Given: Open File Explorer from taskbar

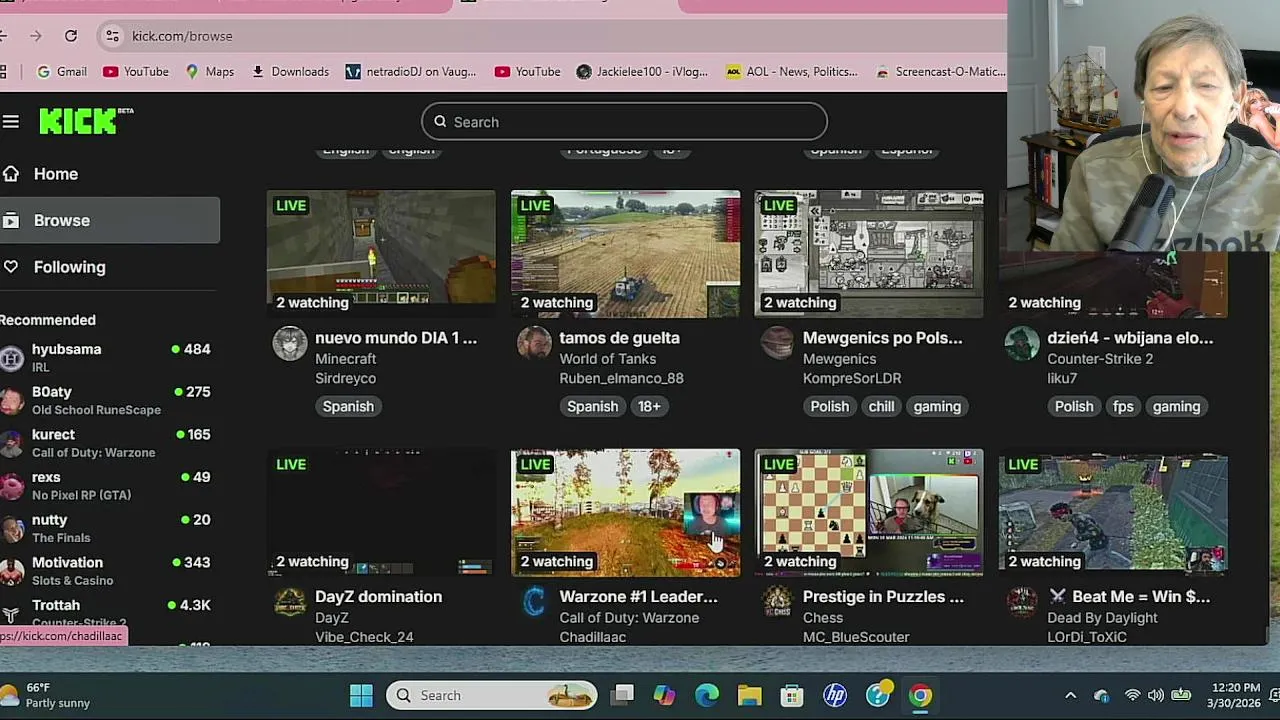Looking at the screenshot, I should [x=749, y=695].
